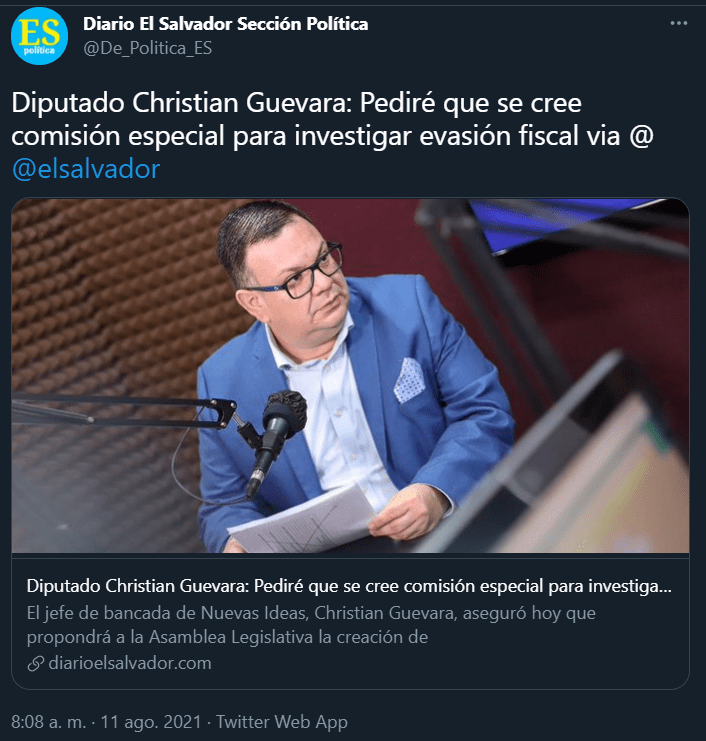Open the Twitter Web App source label
The width and height of the screenshot is (706, 741).
[282, 722]
